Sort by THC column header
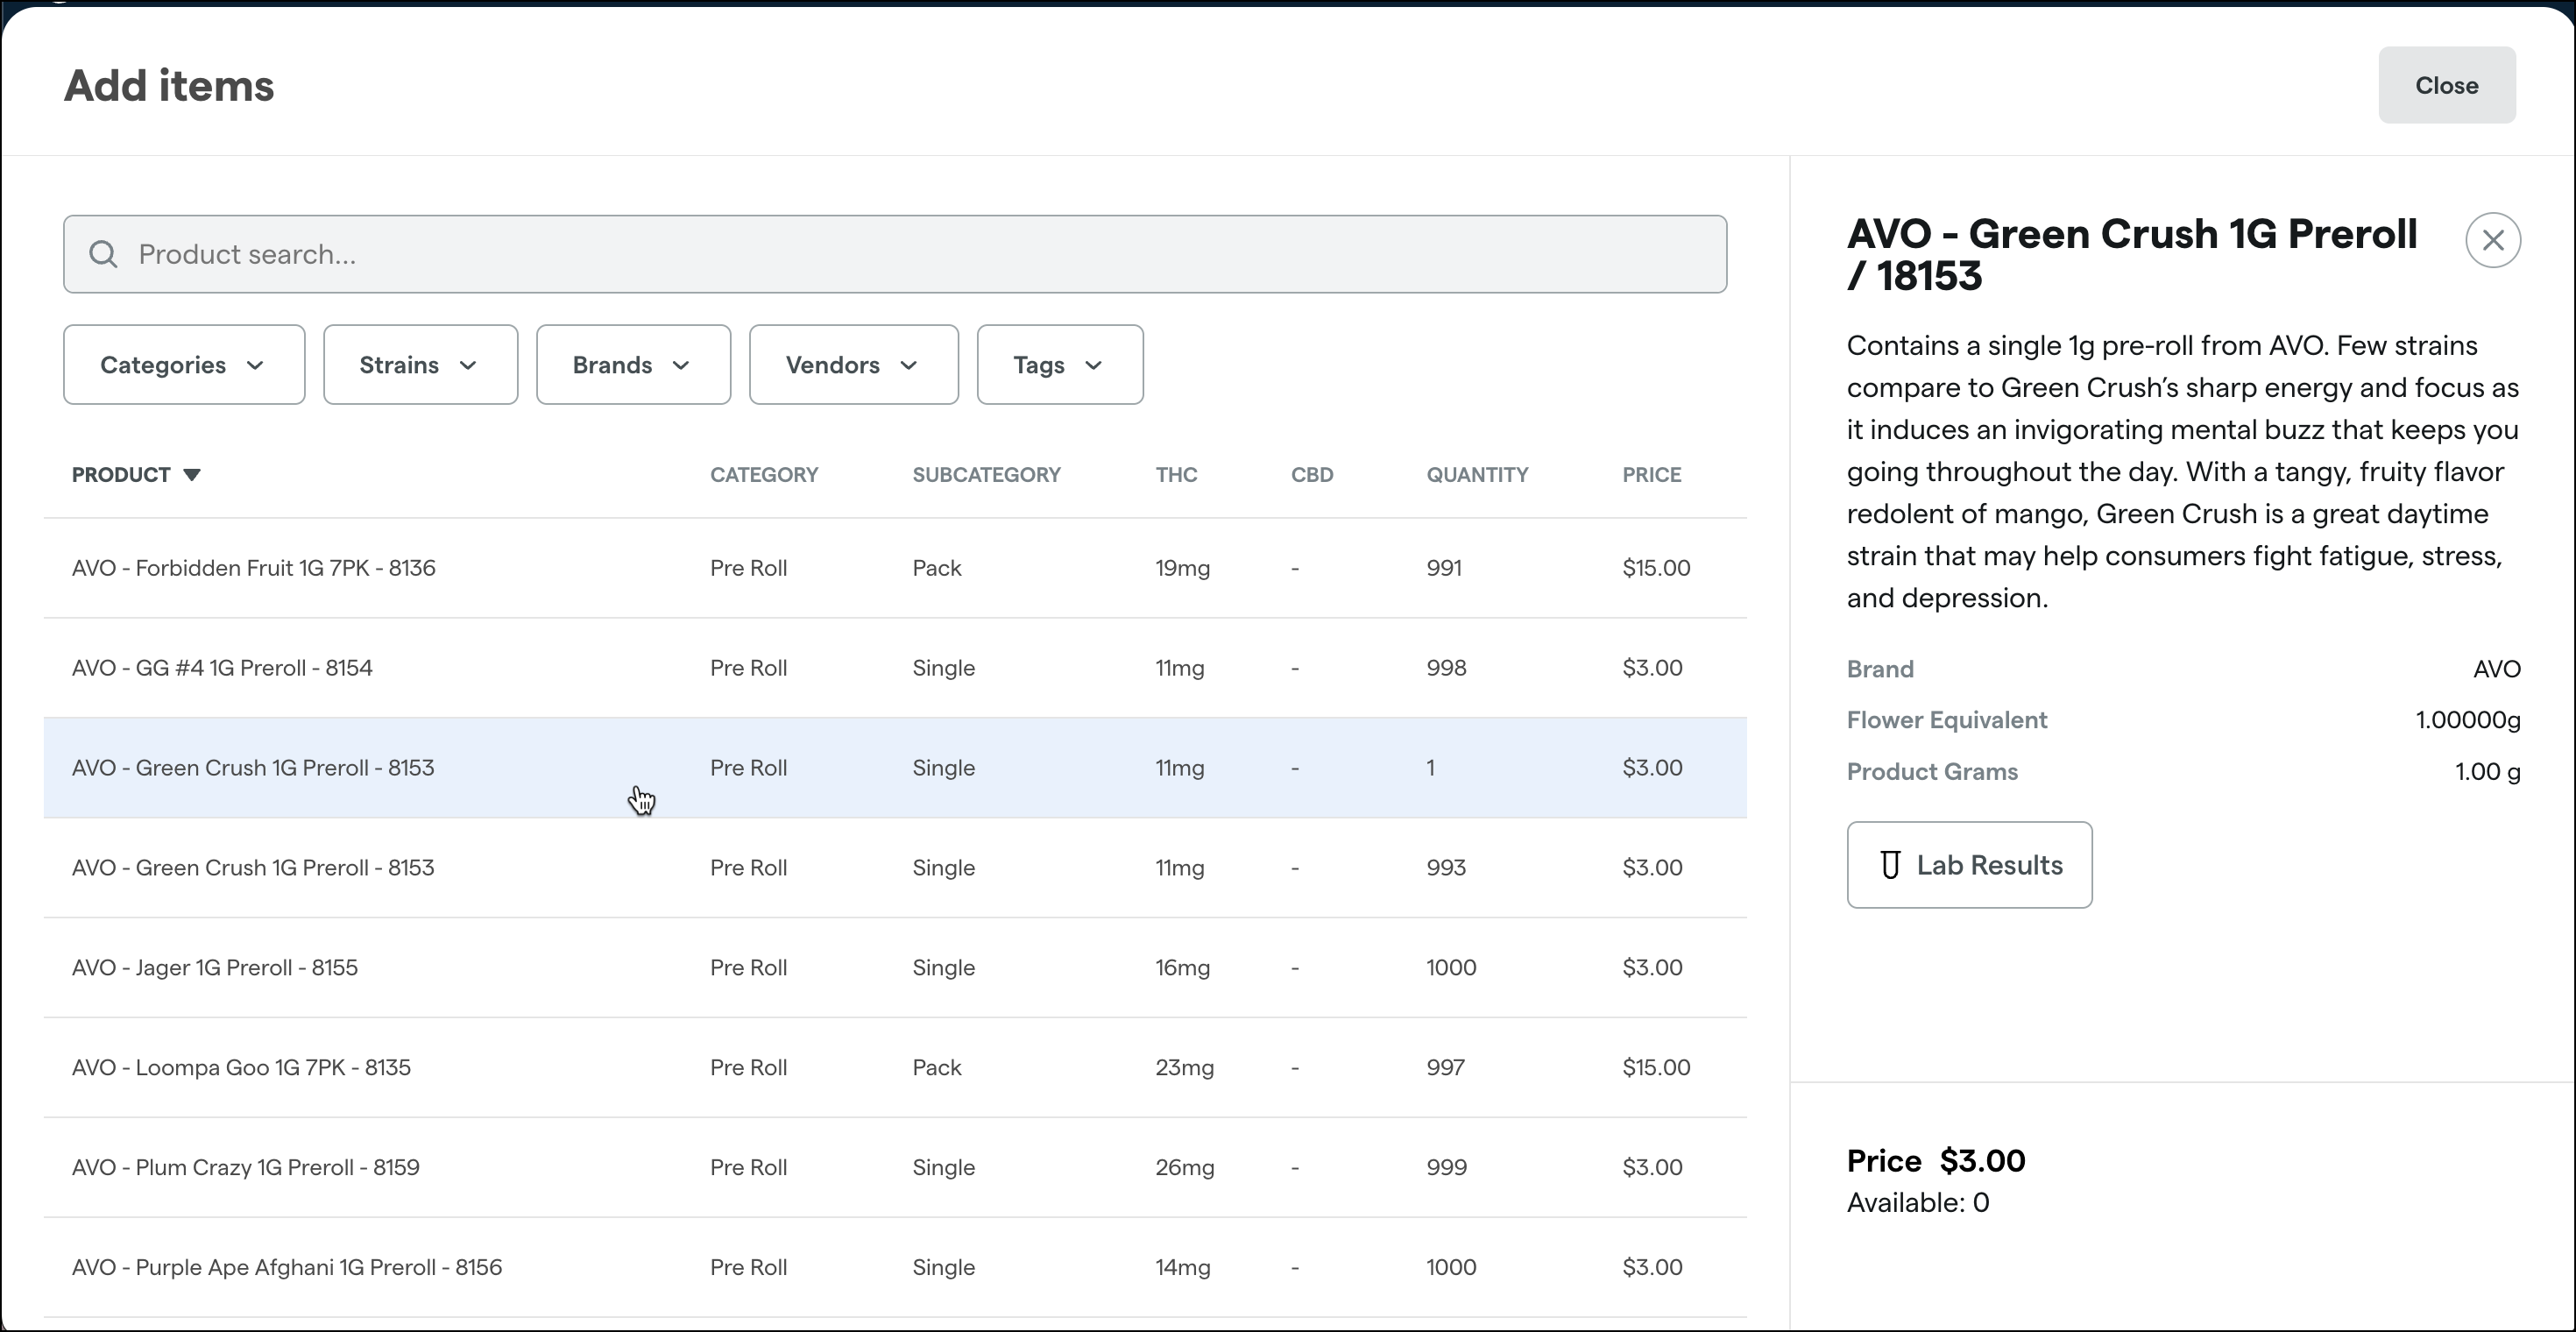 1176,475
